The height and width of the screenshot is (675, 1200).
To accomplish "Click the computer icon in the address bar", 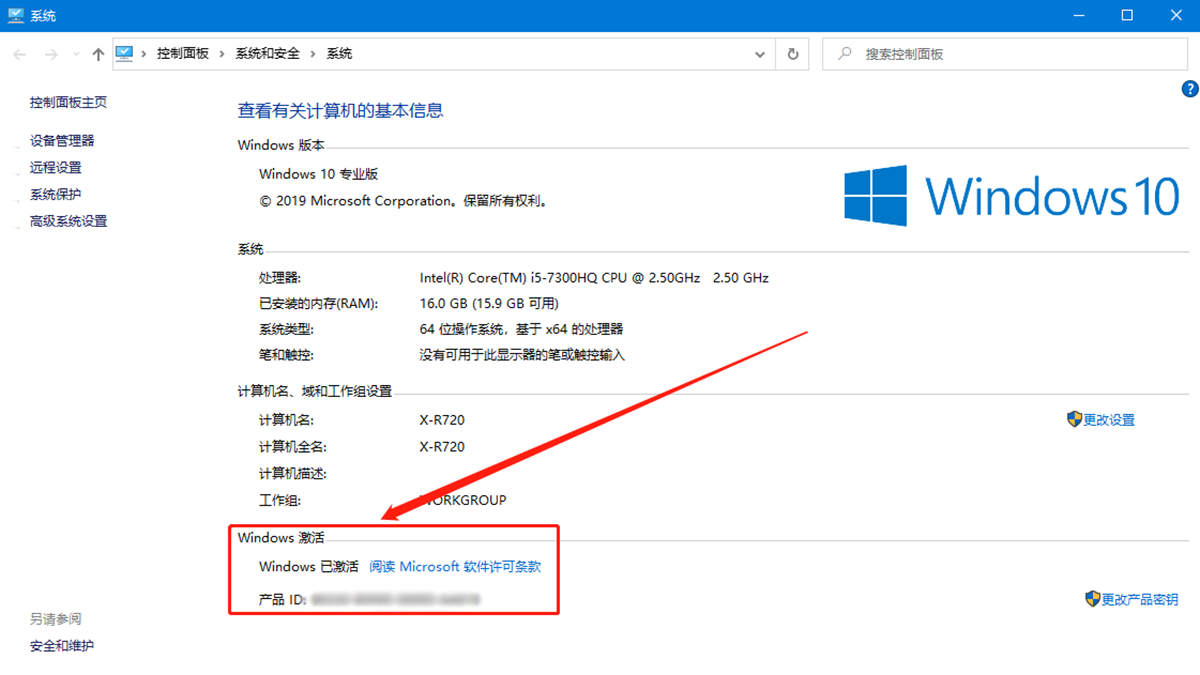I will pos(124,54).
